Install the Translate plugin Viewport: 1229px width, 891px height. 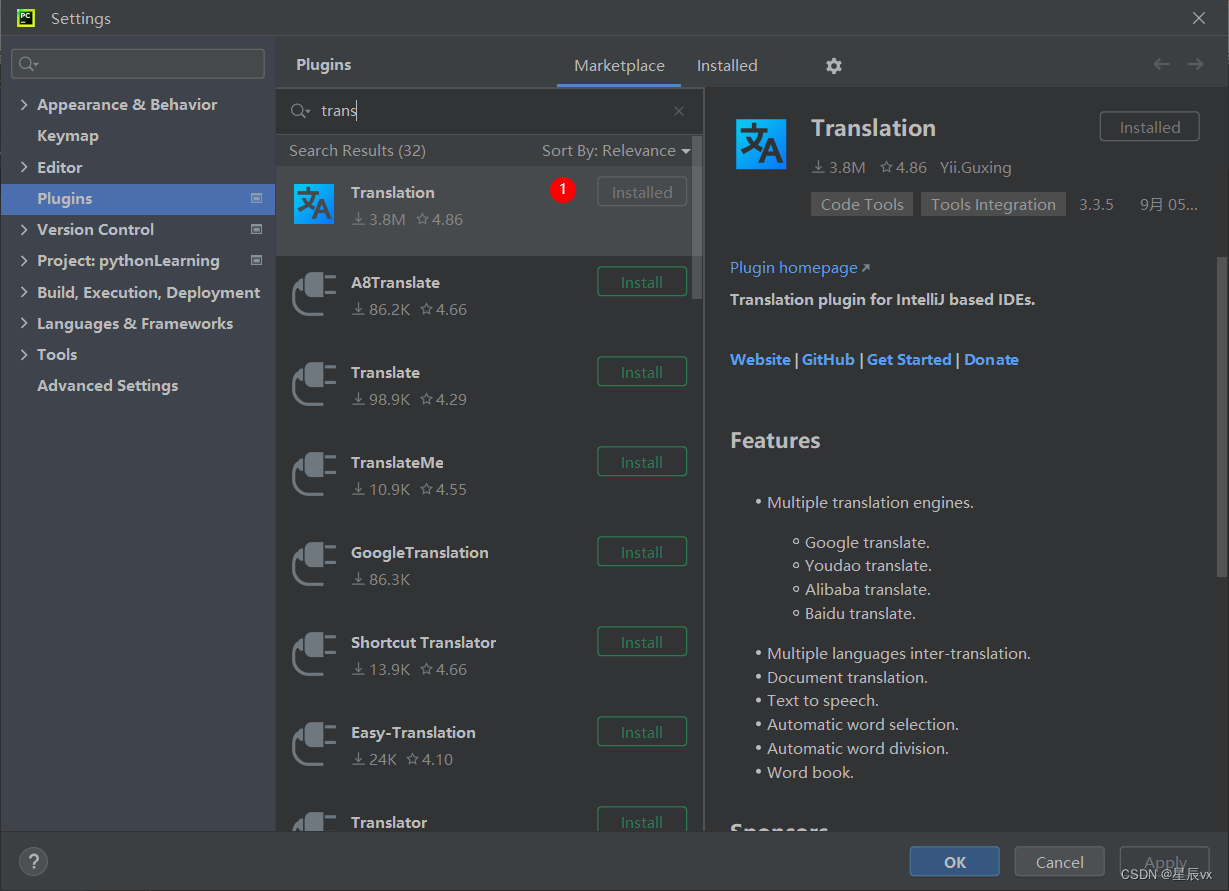pos(642,372)
